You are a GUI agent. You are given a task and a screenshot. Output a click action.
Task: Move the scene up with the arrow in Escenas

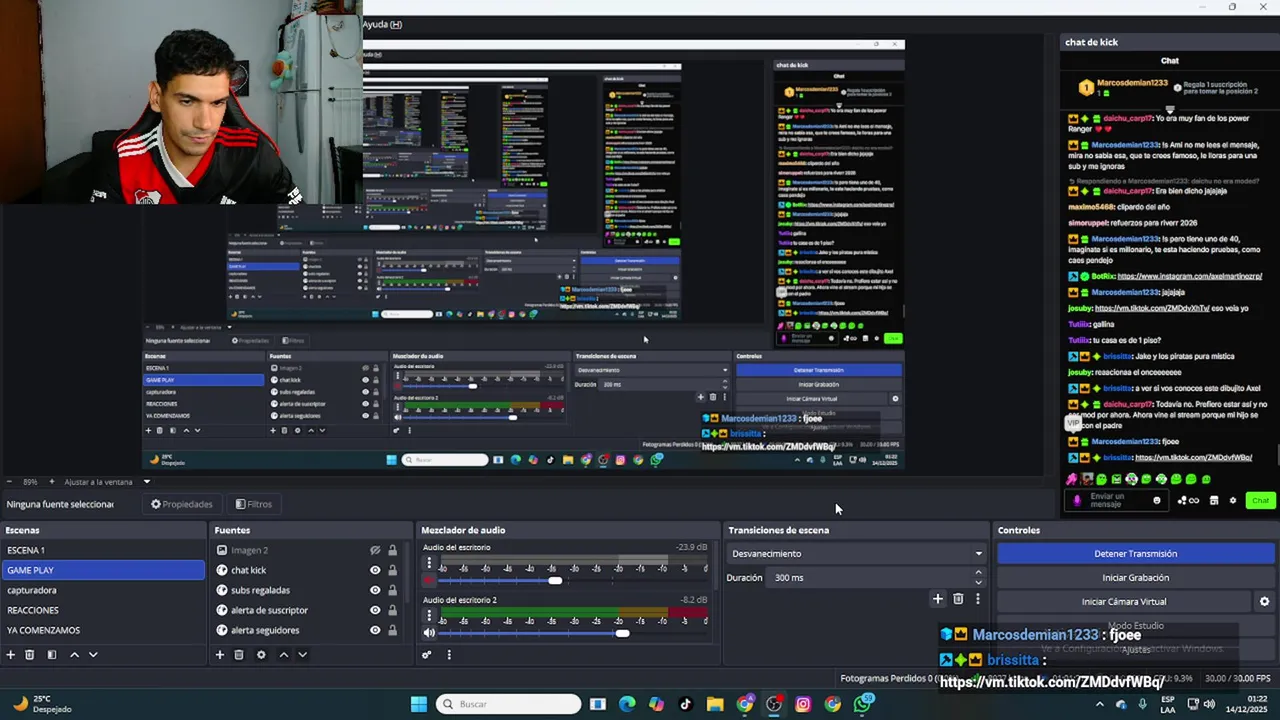[74, 655]
